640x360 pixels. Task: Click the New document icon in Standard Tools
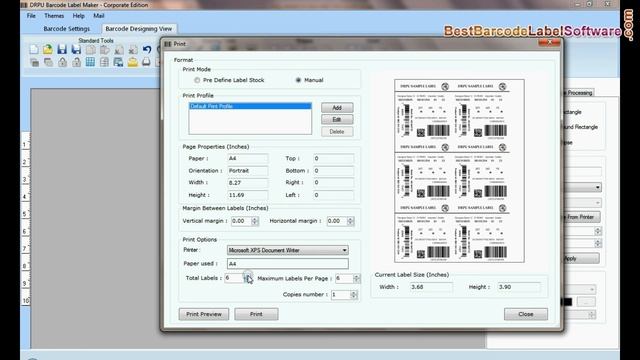(x=34, y=50)
